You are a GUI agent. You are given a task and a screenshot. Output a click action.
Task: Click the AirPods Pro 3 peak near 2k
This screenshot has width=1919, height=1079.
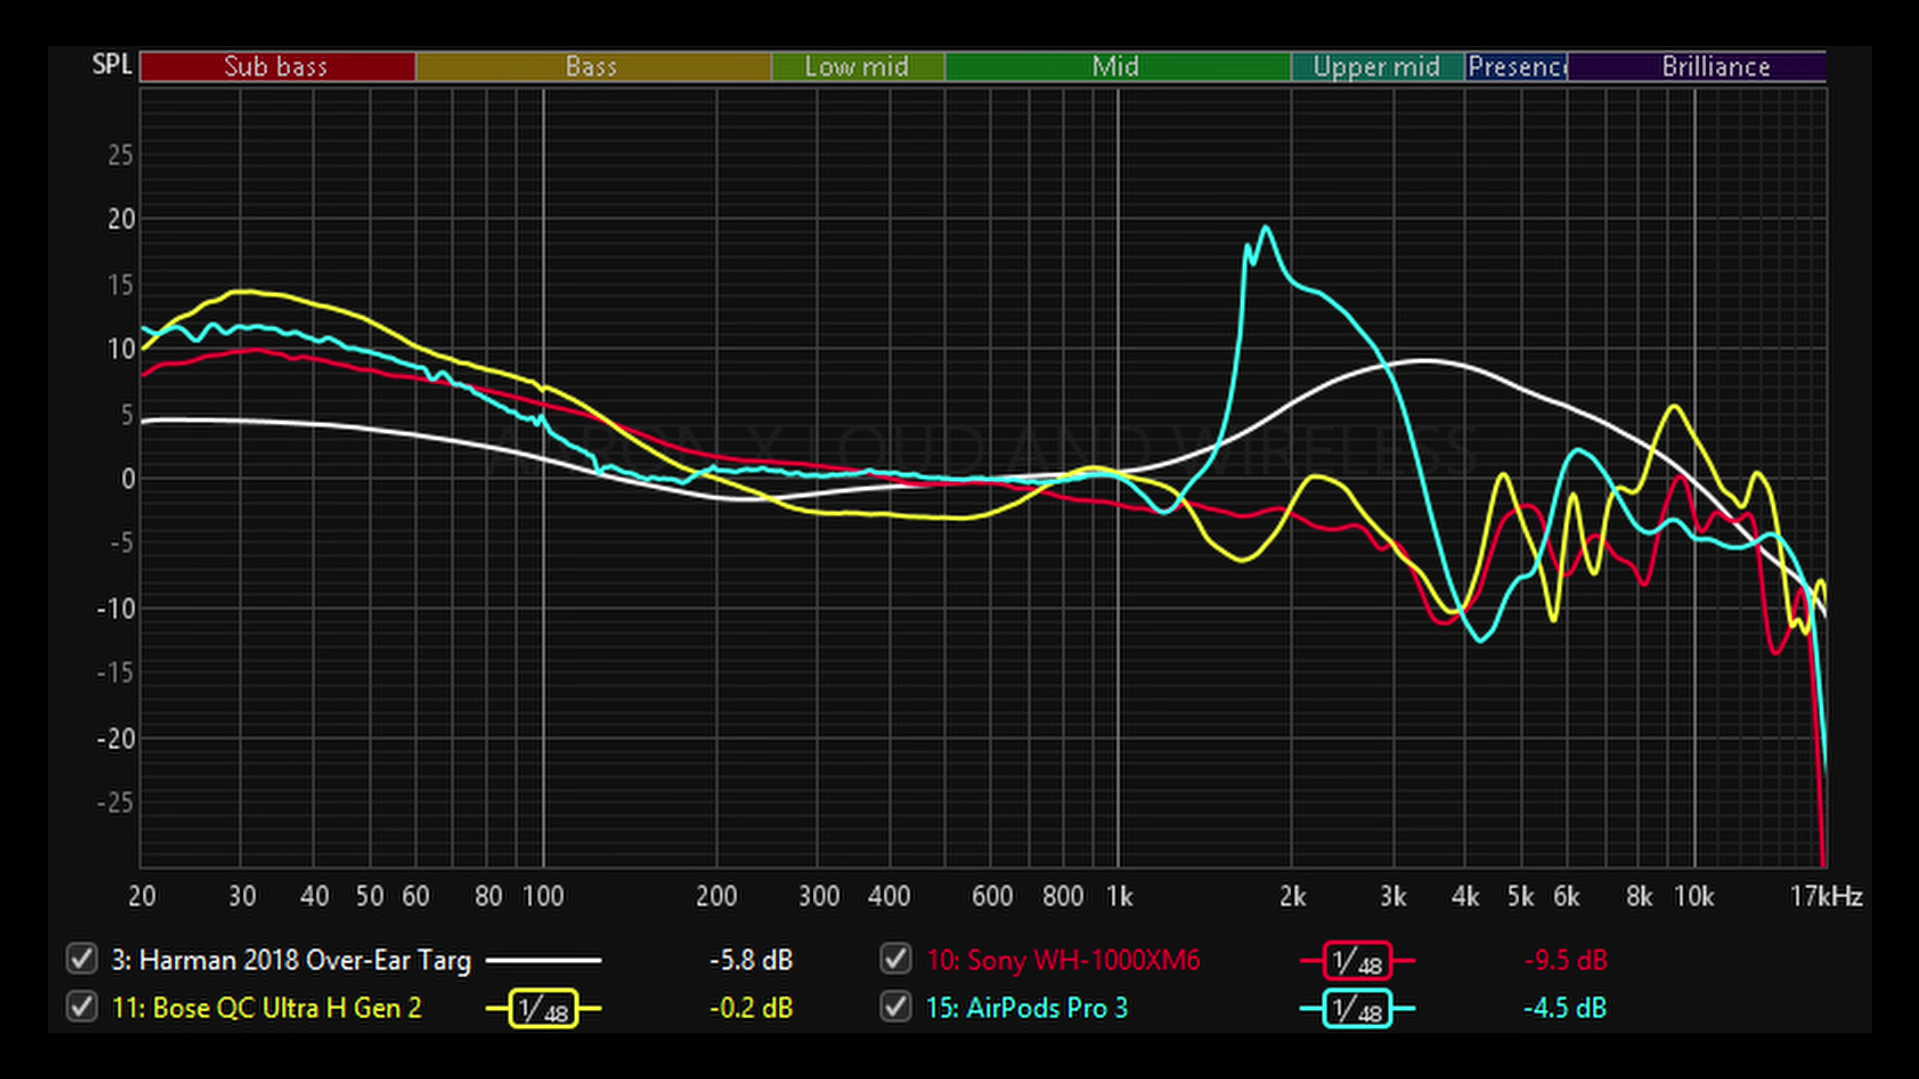coord(1266,229)
